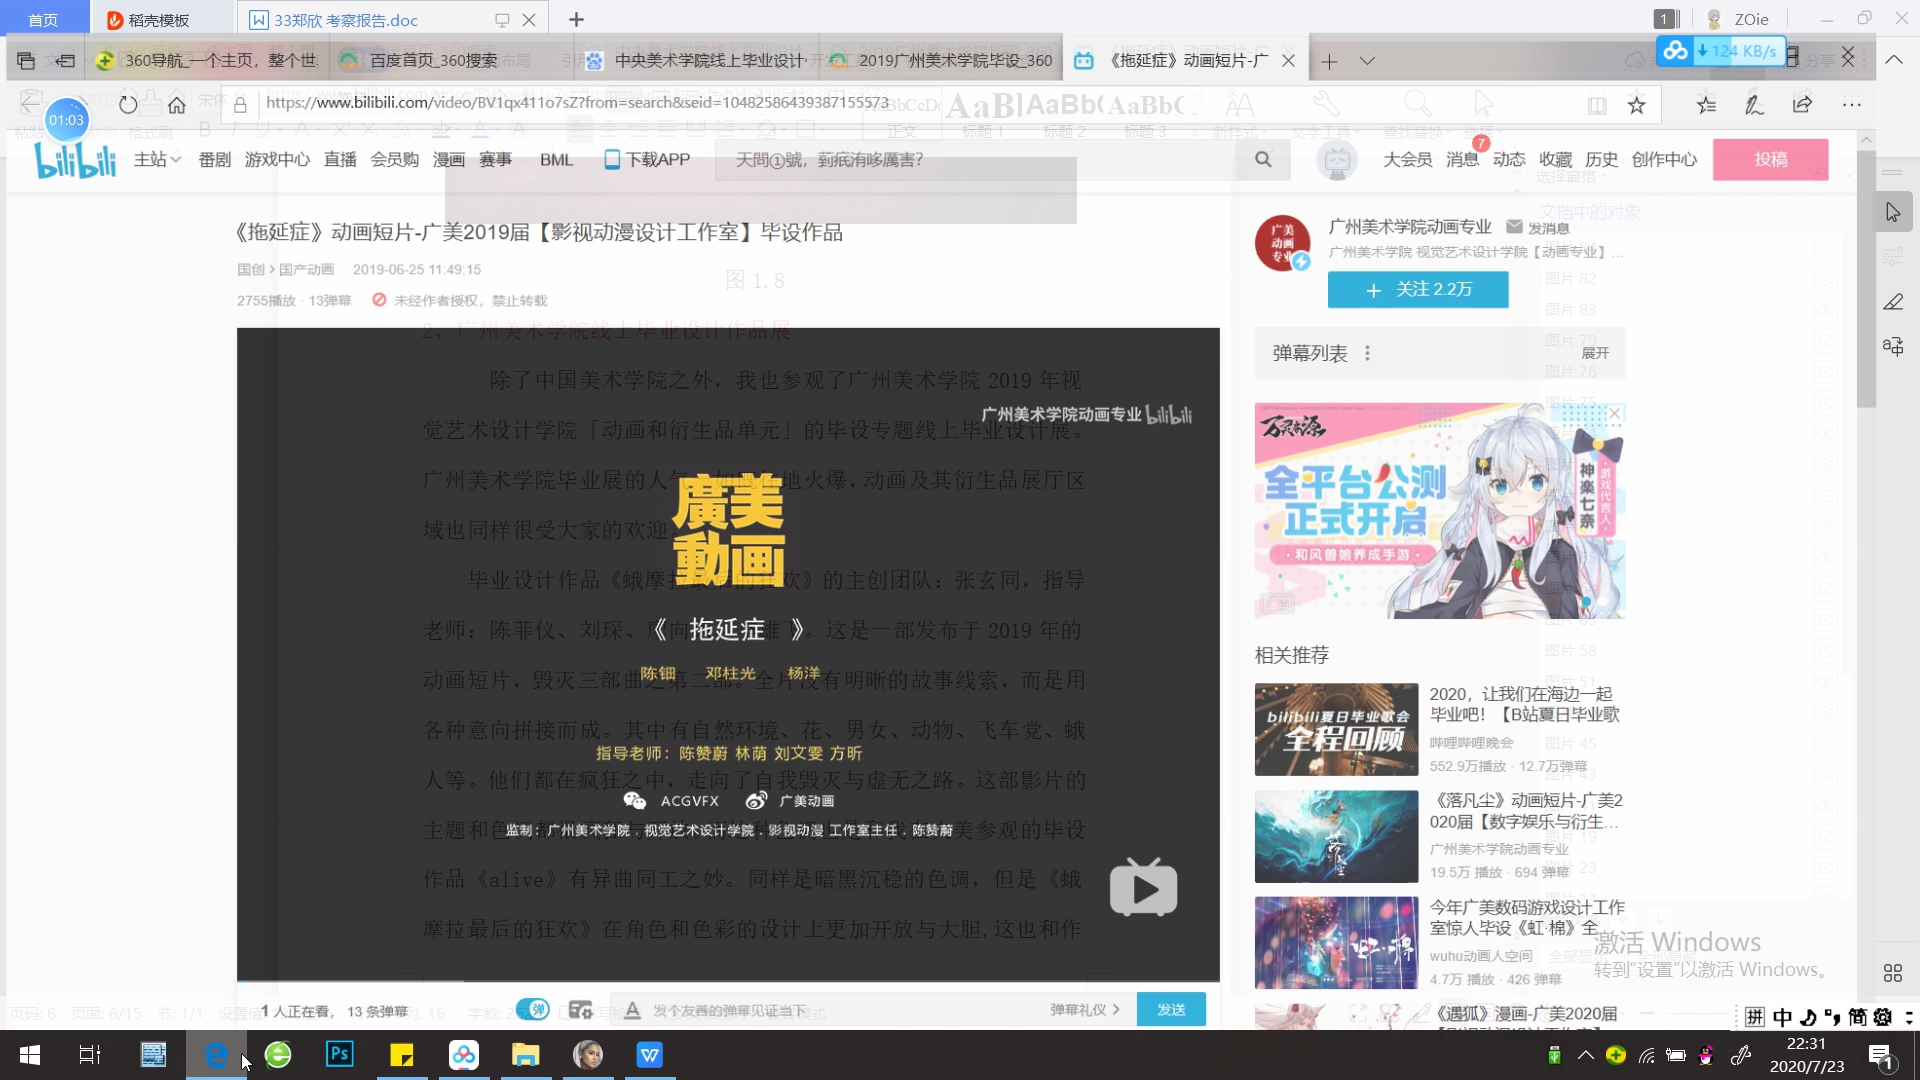Viewport: 1920px width, 1080px height.
Task: Toggle the danmaku display switch
Action: click(533, 1010)
